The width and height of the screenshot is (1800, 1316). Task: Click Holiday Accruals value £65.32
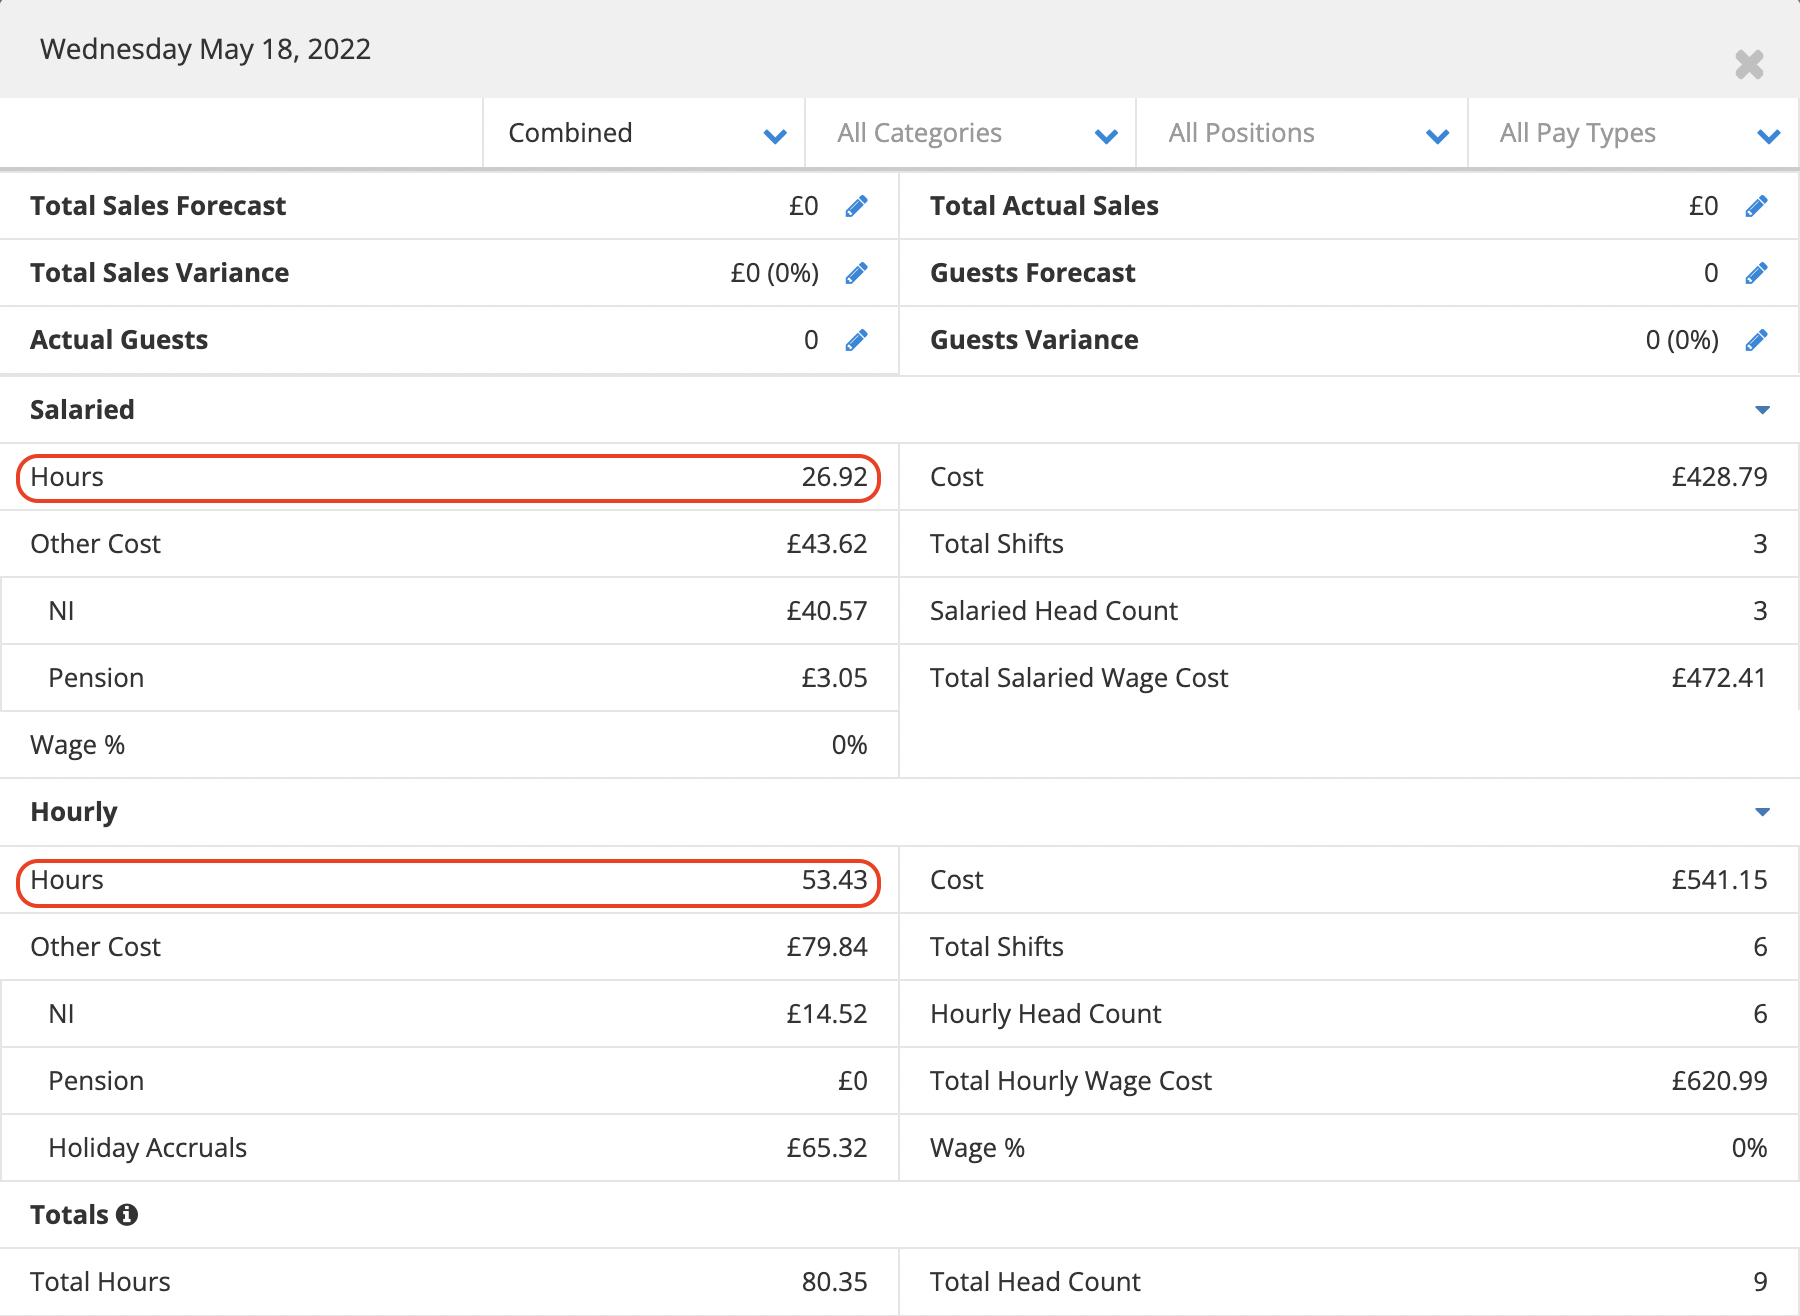(x=826, y=1148)
